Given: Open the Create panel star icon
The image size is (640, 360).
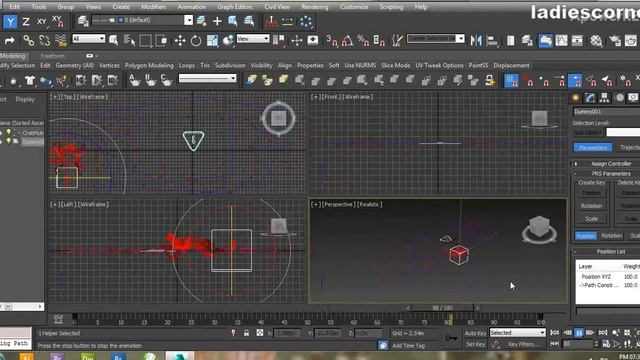Looking at the screenshot, I should click(576, 98).
